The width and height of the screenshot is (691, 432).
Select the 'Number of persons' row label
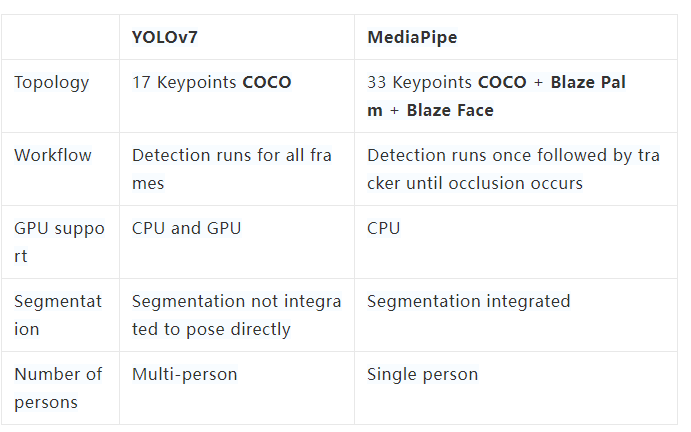pos(58,388)
